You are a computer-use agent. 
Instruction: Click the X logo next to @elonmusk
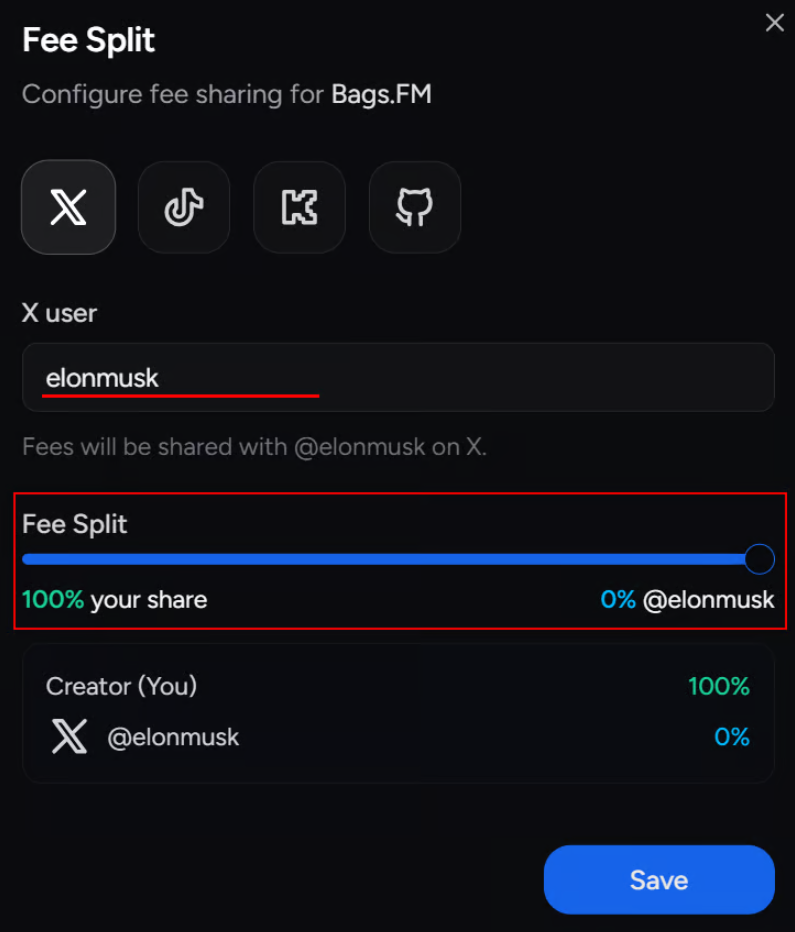click(x=68, y=737)
